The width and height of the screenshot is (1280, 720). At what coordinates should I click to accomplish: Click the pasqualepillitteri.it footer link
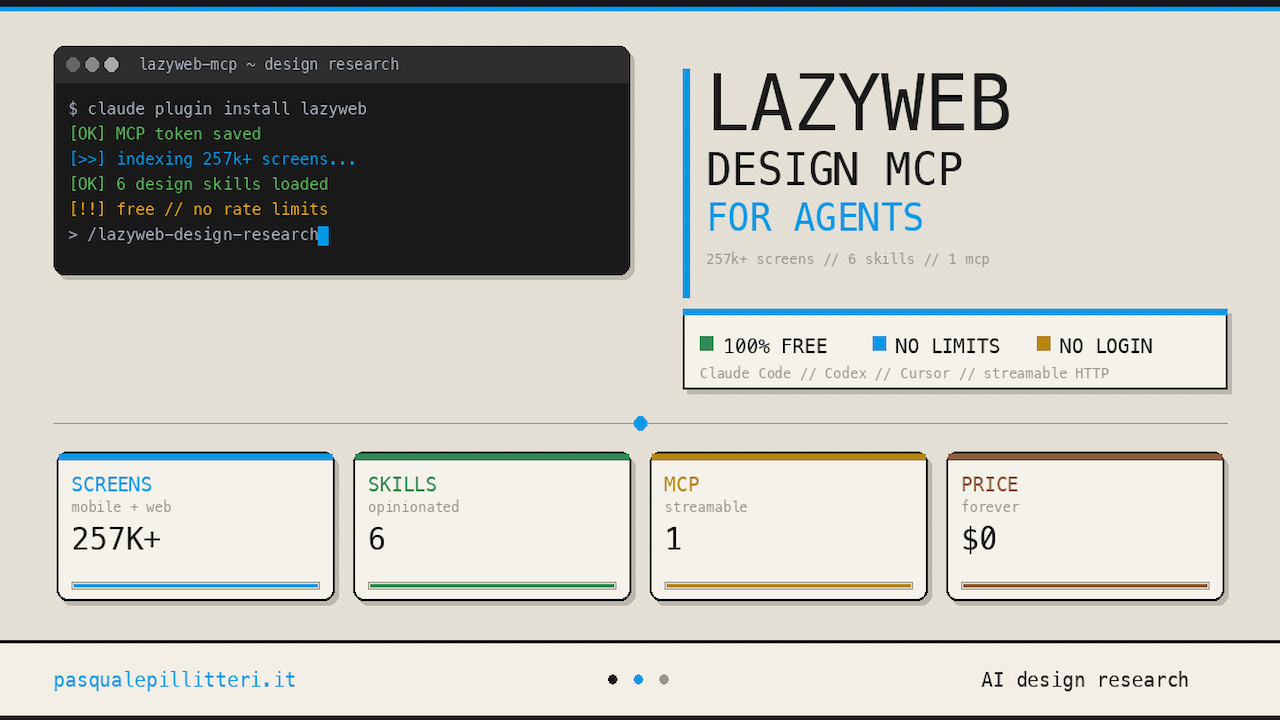coord(175,680)
